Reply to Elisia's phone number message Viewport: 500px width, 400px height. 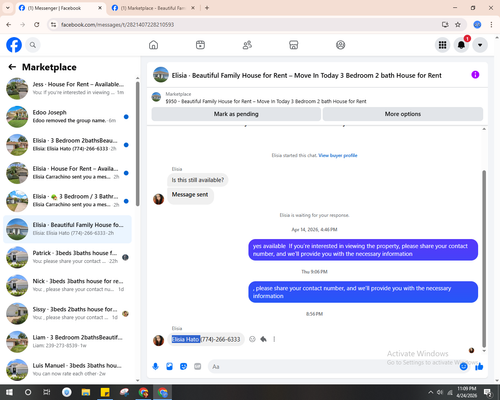(x=263, y=339)
